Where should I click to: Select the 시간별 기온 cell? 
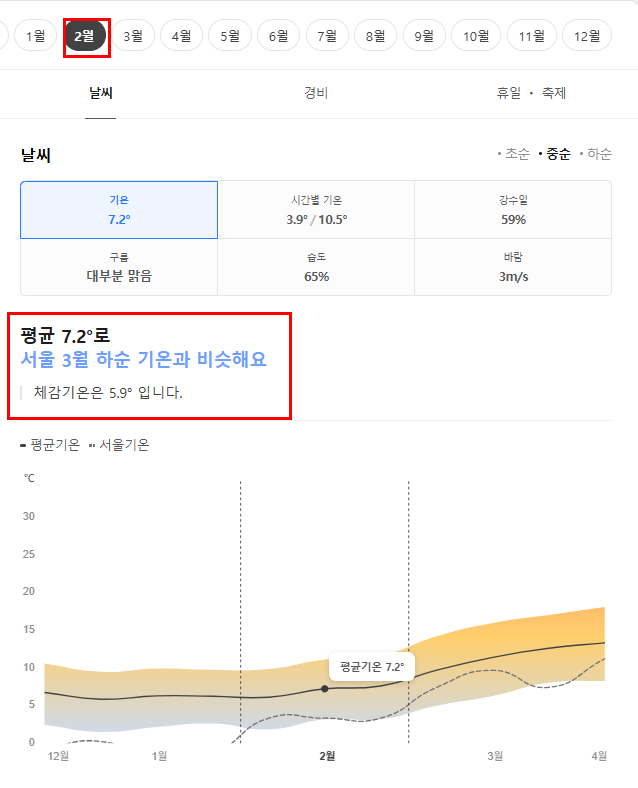316,210
